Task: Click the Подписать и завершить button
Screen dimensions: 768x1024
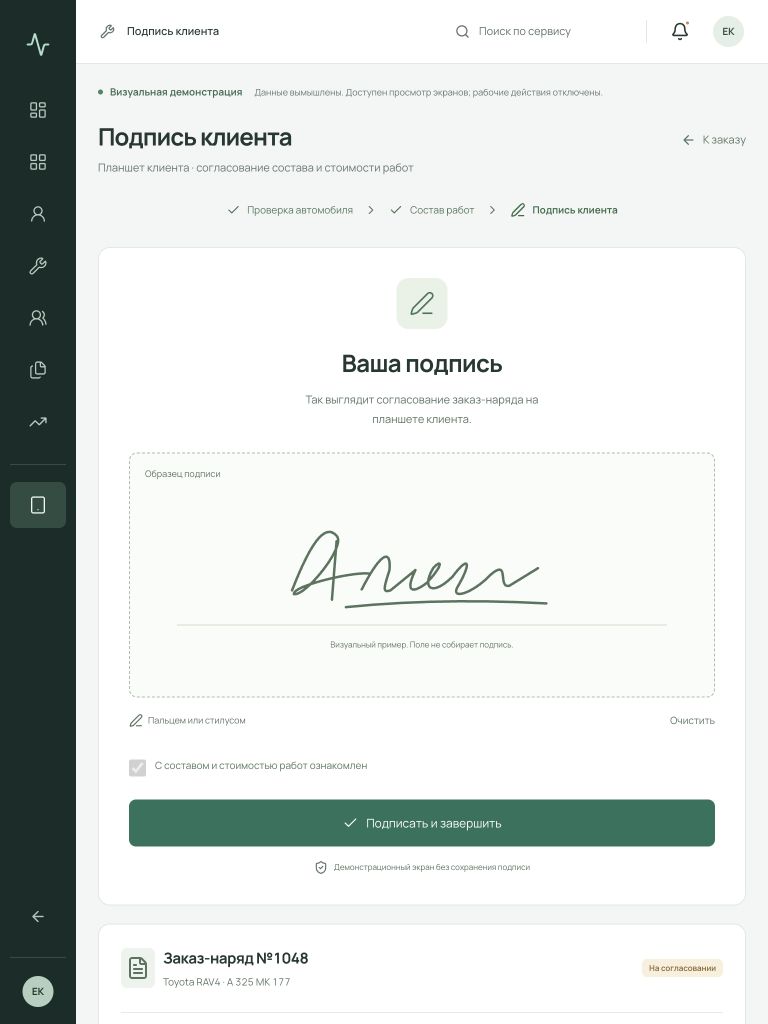Action: pyautogui.click(x=422, y=823)
